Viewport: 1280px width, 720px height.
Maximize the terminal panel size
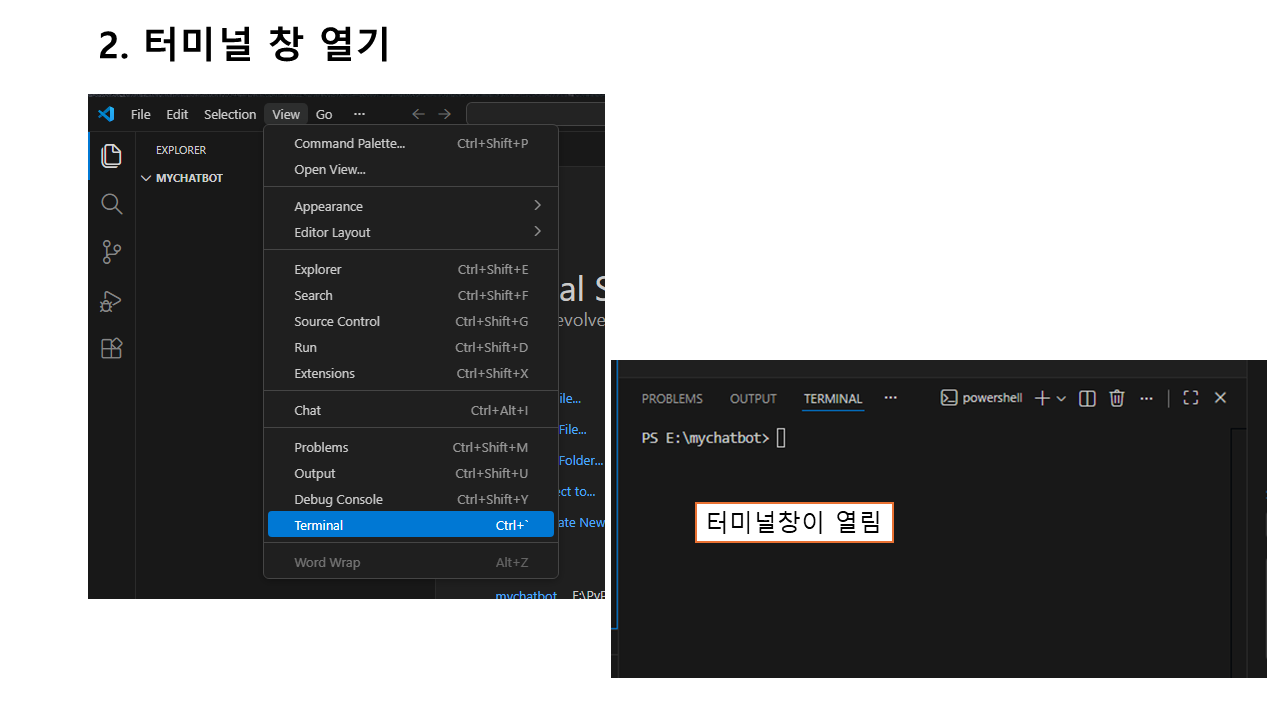coord(1190,398)
